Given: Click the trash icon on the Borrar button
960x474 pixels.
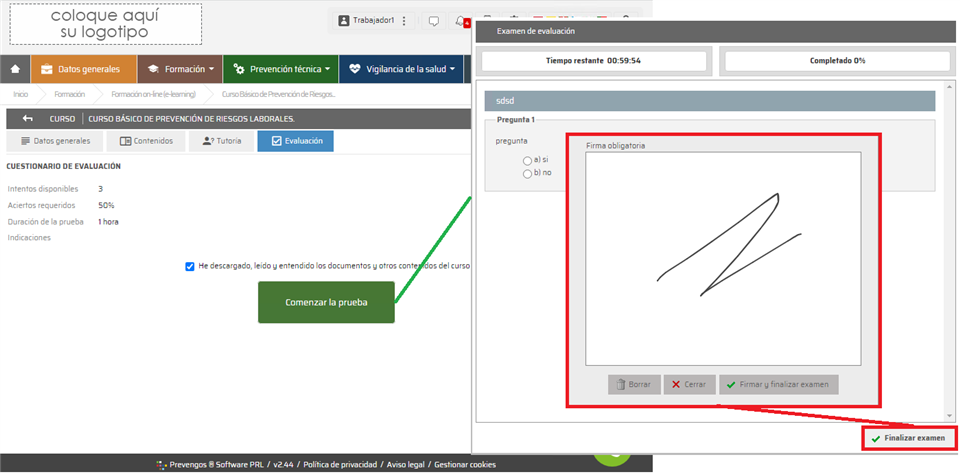Looking at the screenshot, I should coord(620,385).
